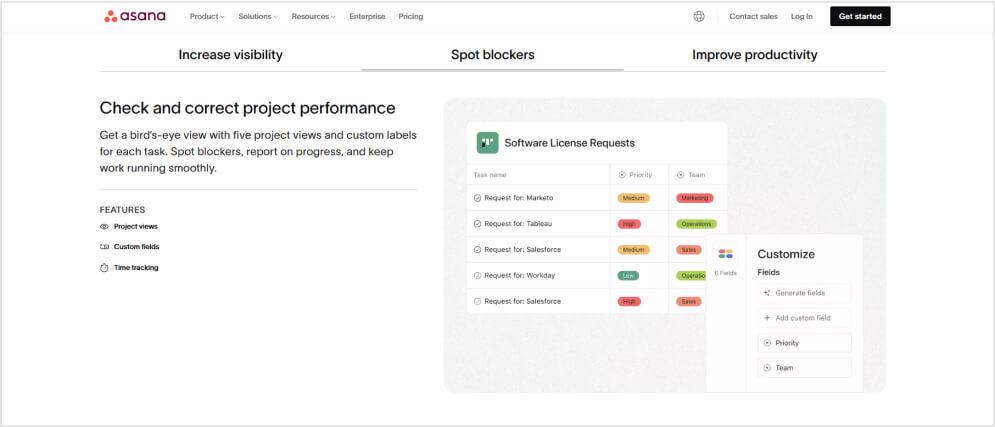Click the green Operations tag on the Tableau row

pyautogui.click(x=696, y=224)
